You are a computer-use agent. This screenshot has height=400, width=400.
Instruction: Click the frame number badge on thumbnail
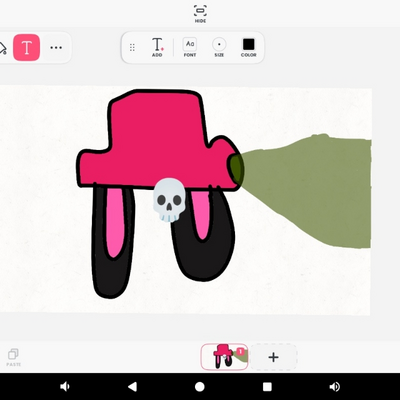pos(241,351)
